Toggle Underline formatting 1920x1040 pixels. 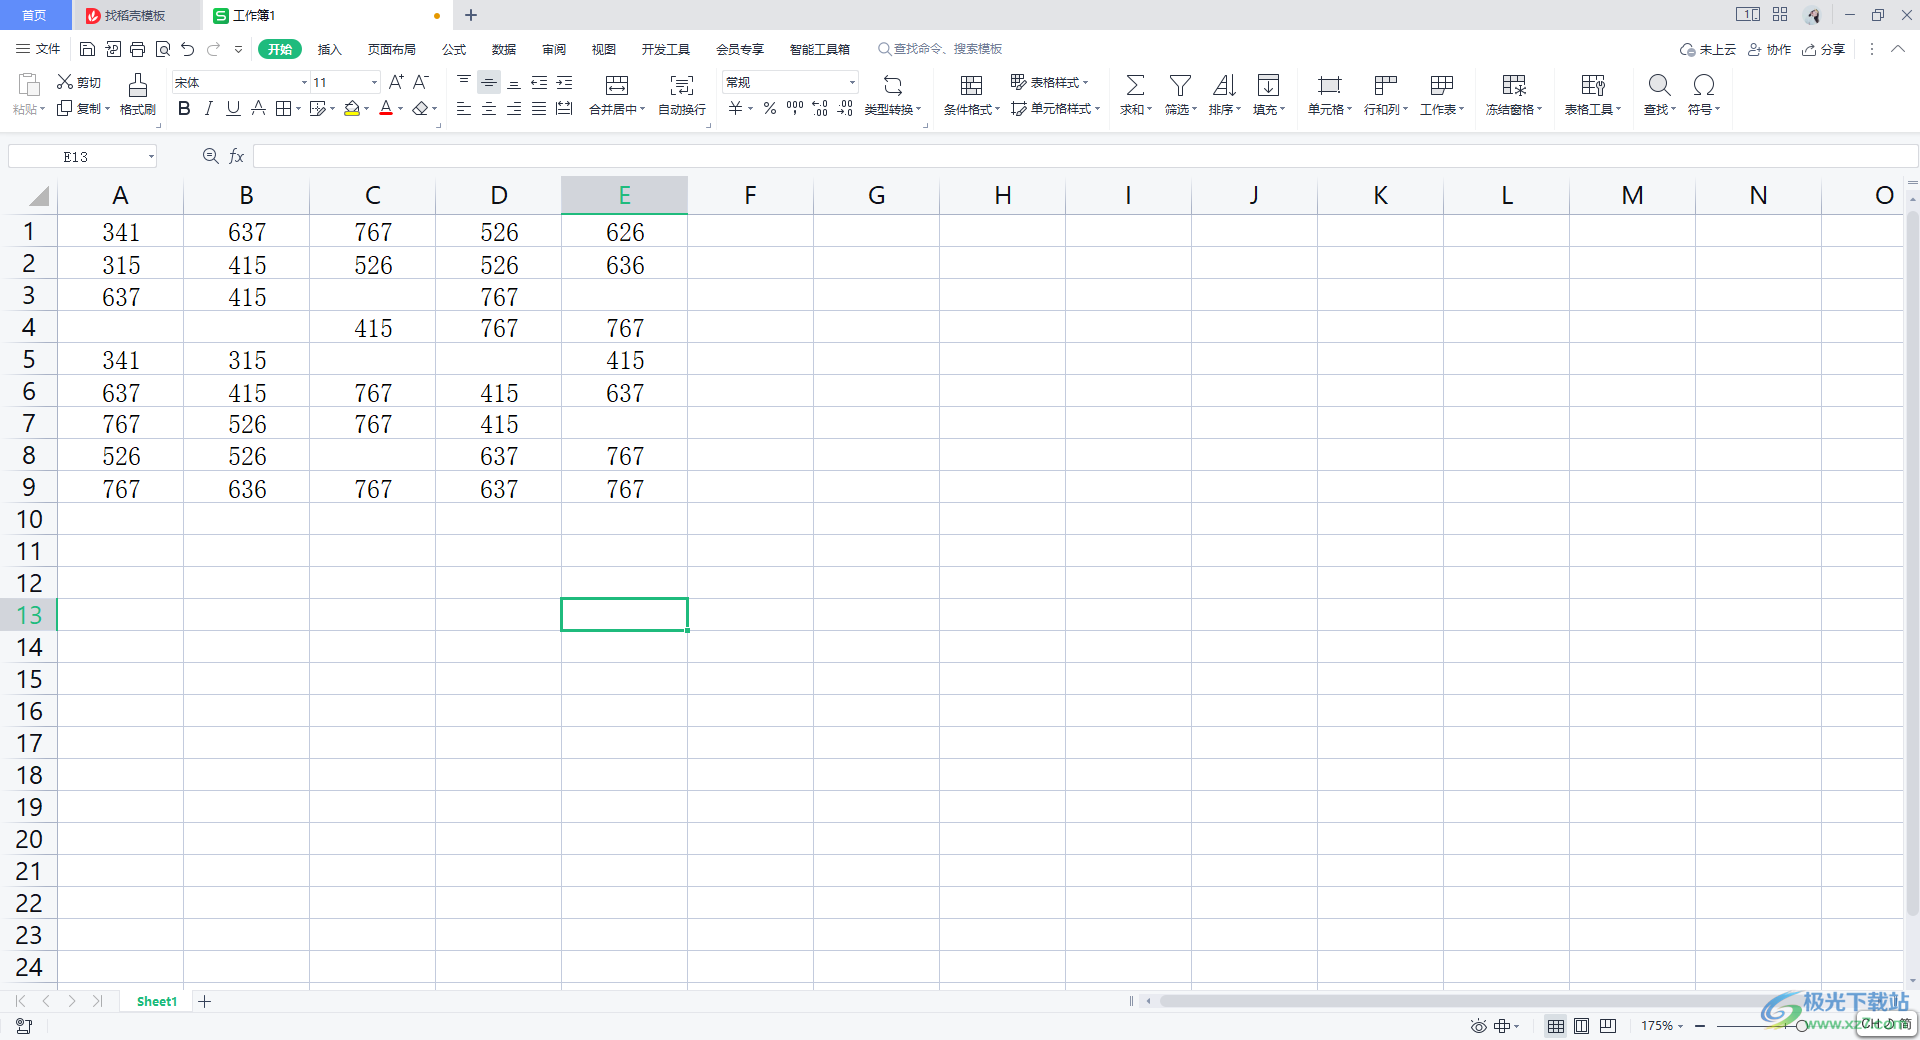(233, 108)
